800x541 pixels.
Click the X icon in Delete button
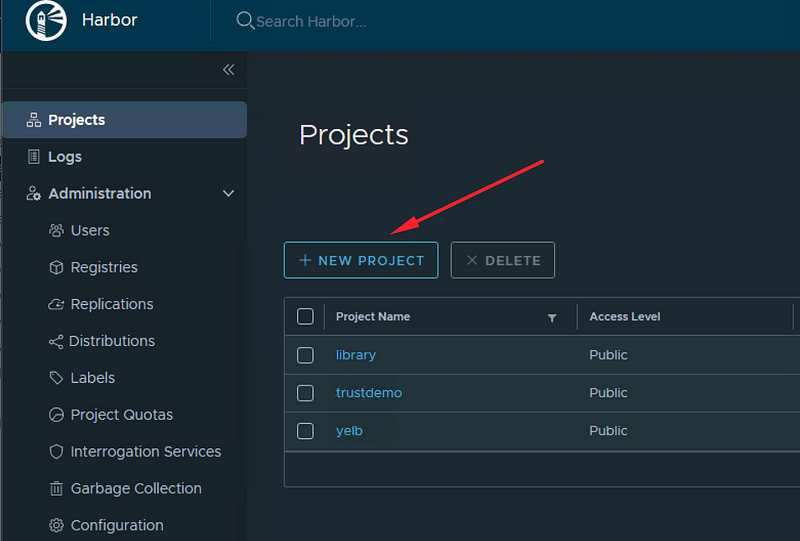click(x=472, y=260)
